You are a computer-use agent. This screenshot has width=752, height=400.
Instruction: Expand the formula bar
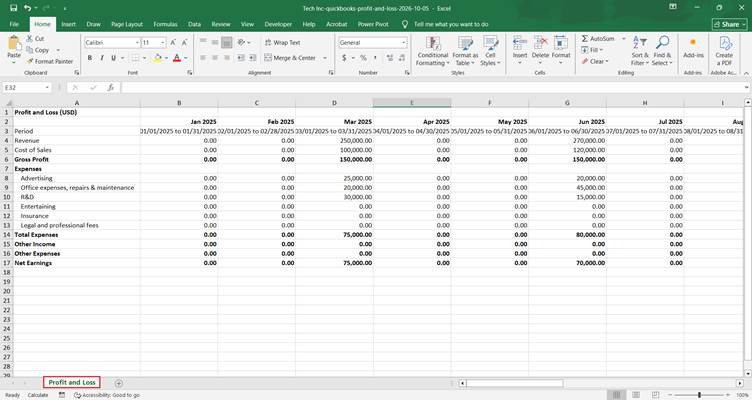tap(746, 87)
